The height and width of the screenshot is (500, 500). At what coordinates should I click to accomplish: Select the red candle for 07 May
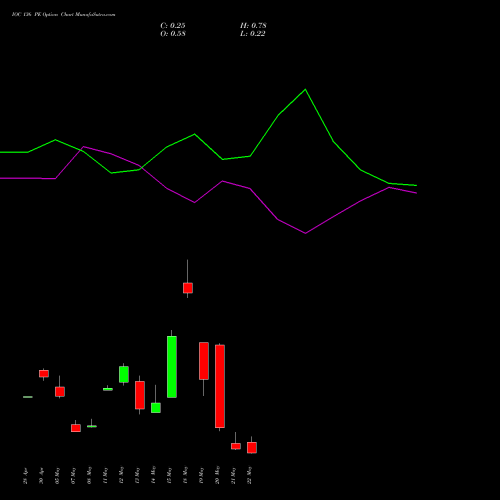pyautogui.click(x=76, y=428)
